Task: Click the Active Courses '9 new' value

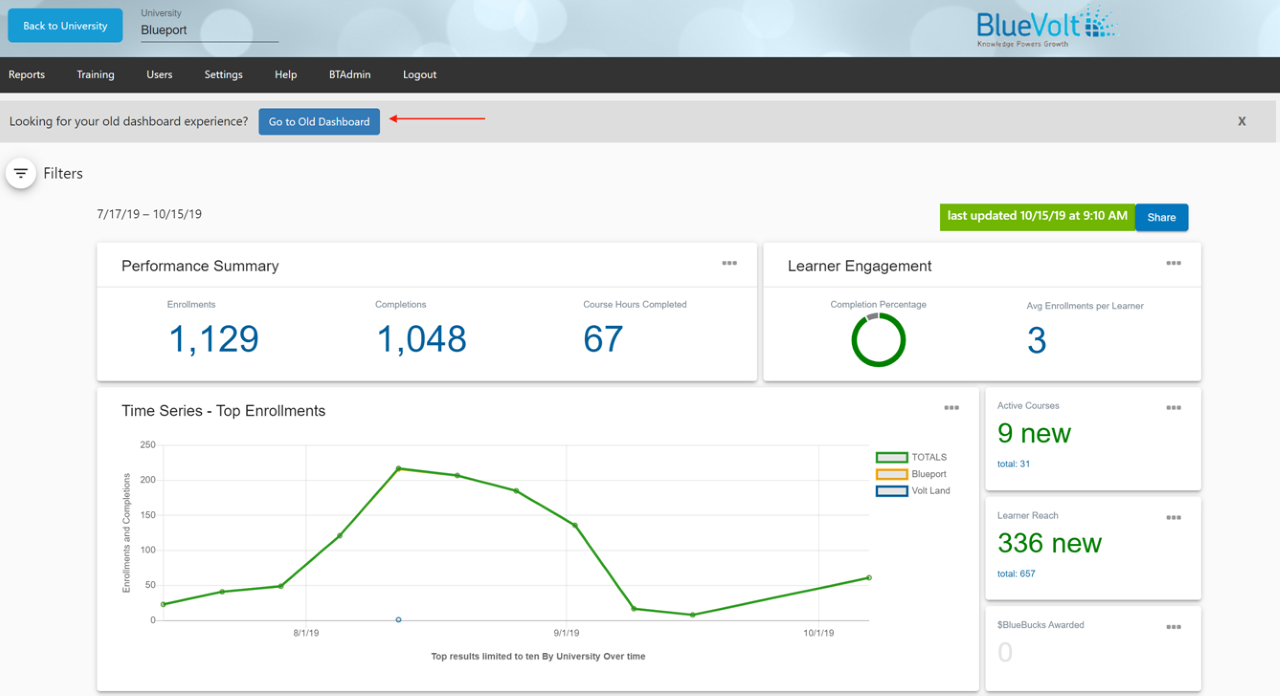Action: (x=1034, y=433)
